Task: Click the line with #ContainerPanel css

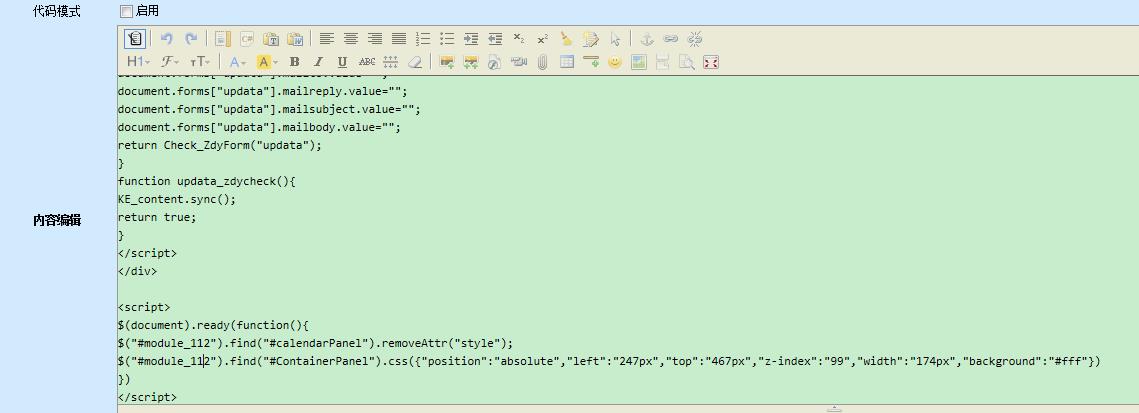Action: pos(609,361)
